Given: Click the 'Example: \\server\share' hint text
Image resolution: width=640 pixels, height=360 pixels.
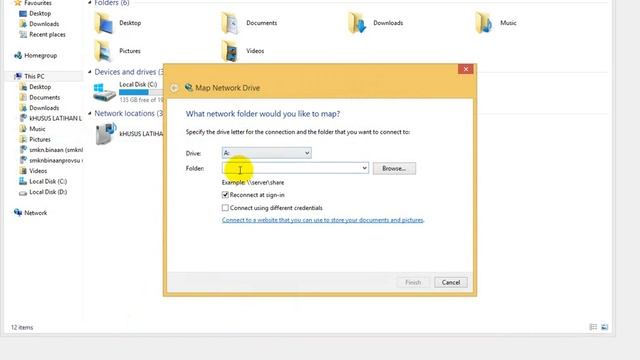Looking at the screenshot, I should (x=253, y=182).
